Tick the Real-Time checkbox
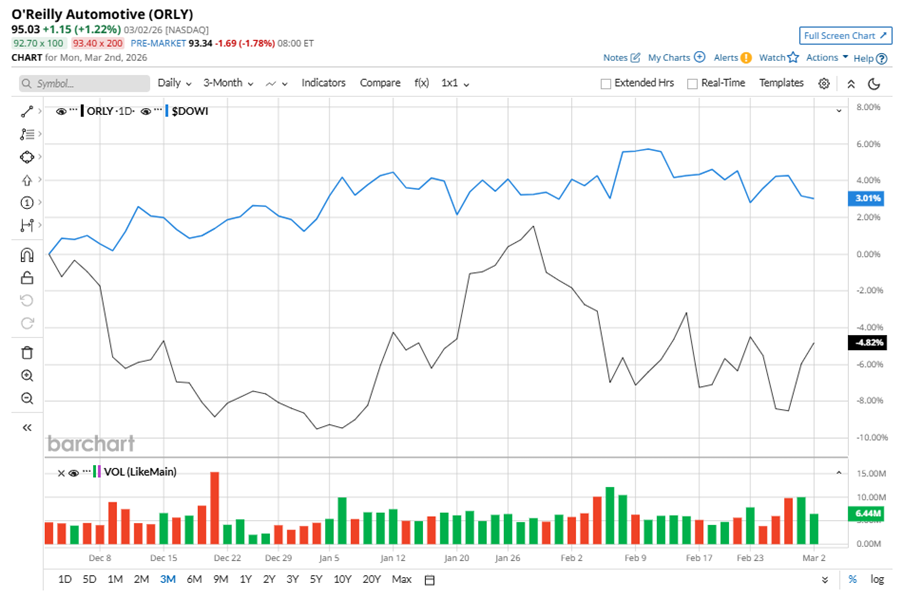903x599 pixels. coord(692,84)
